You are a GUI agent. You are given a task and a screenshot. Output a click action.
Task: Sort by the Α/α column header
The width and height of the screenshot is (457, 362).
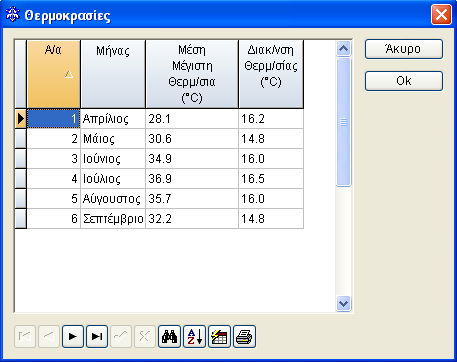pos(54,74)
